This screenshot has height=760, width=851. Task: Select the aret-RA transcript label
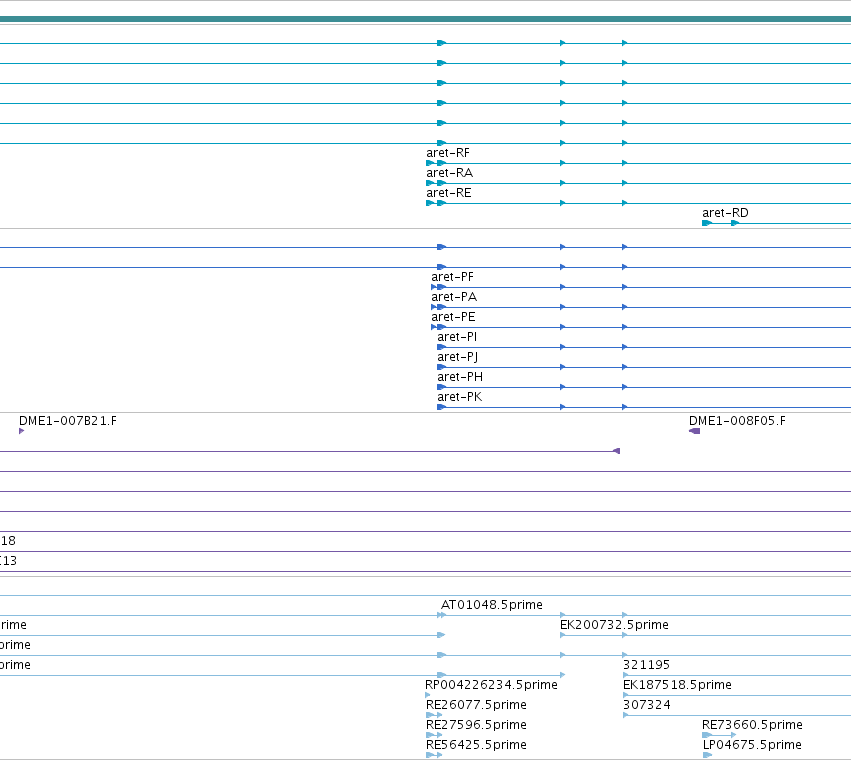(449, 173)
